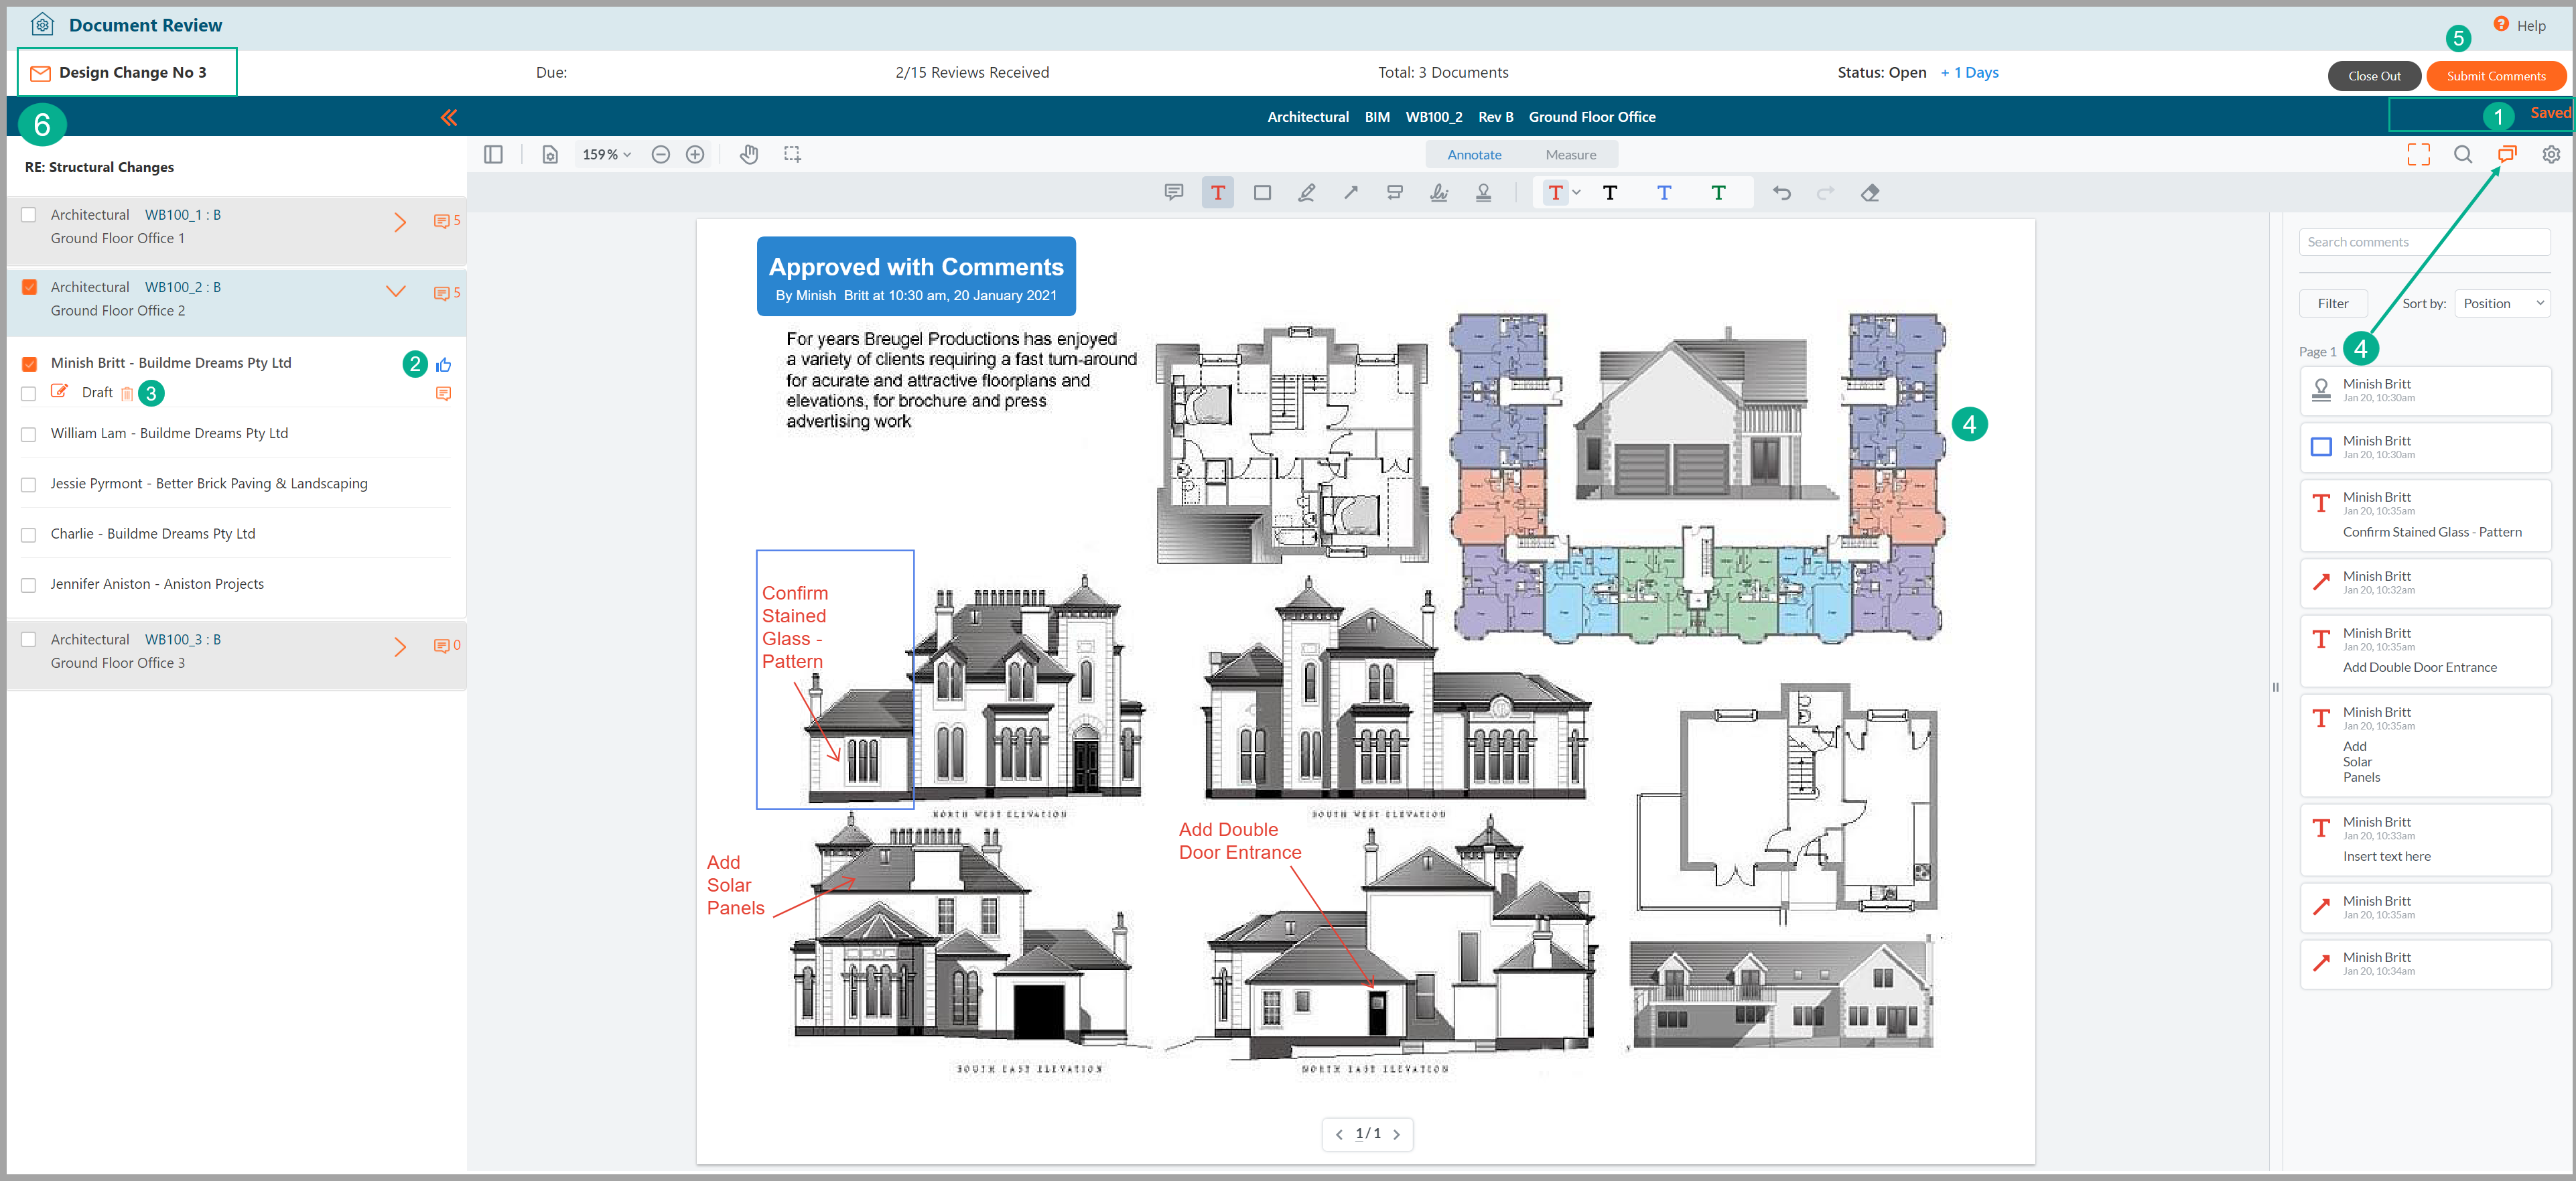The image size is (2576, 1181).
Task: Click the thumbs up icon for Minish Britt
Action: (x=444, y=364)
